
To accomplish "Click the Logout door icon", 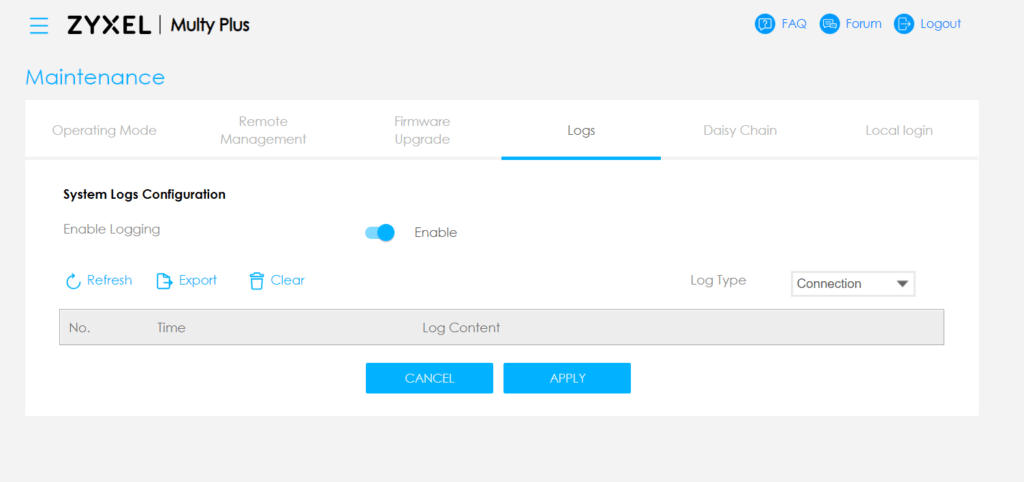I will (904, 24).
